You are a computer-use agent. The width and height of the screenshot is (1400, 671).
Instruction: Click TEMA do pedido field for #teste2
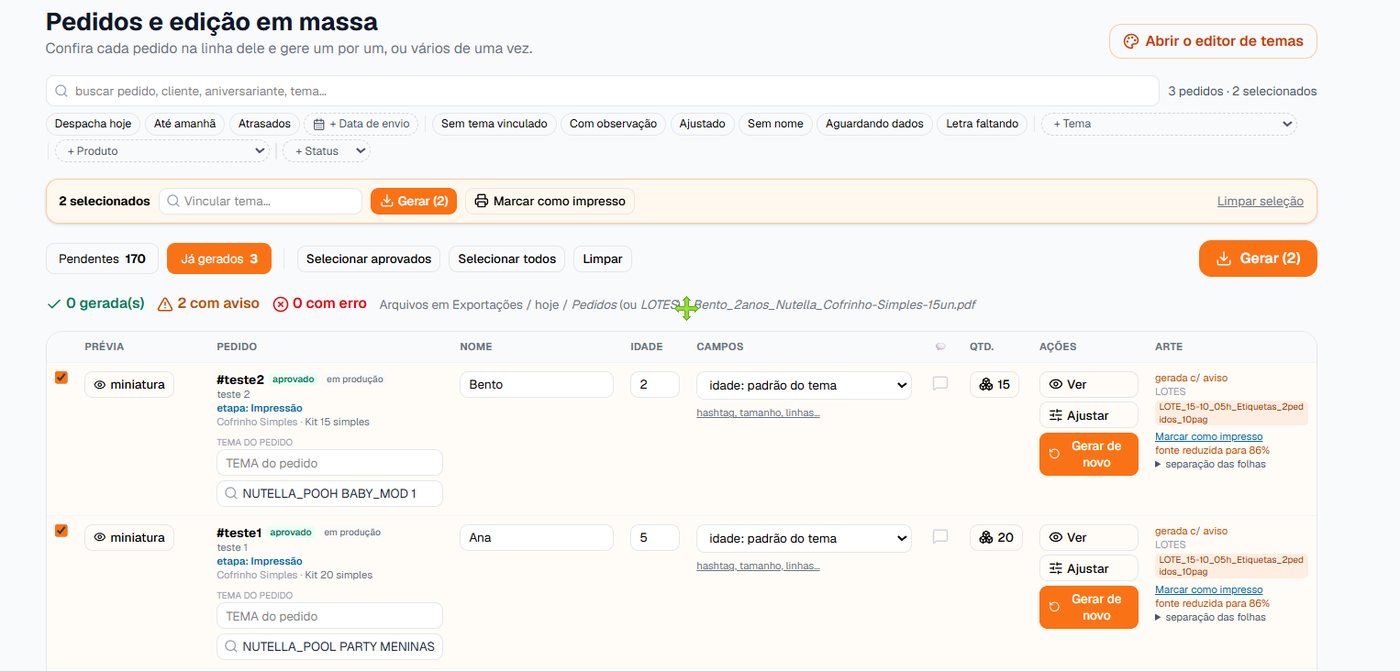click(329, 463)
